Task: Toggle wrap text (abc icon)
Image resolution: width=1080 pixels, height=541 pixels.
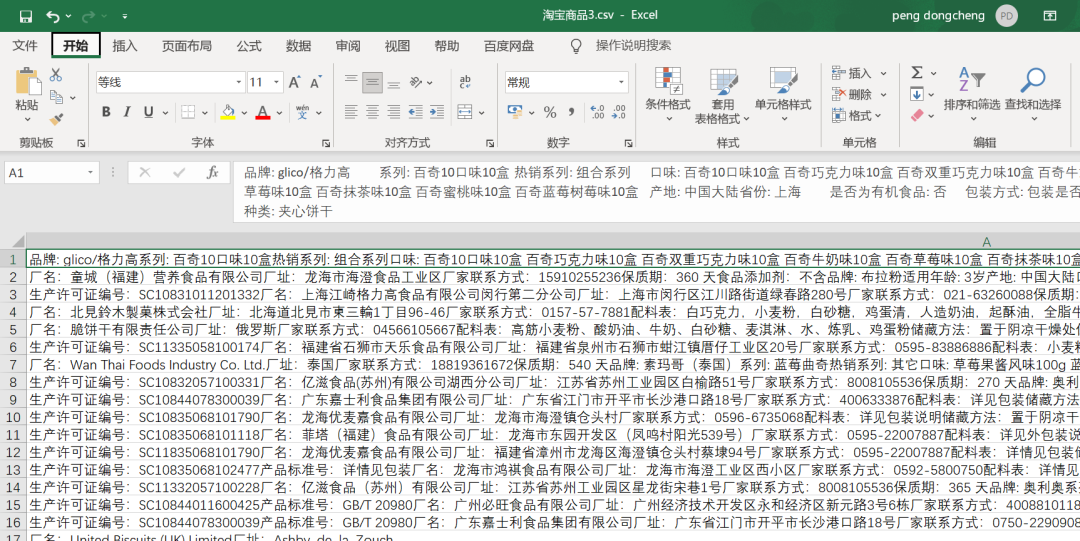Action: coord(465,83)
